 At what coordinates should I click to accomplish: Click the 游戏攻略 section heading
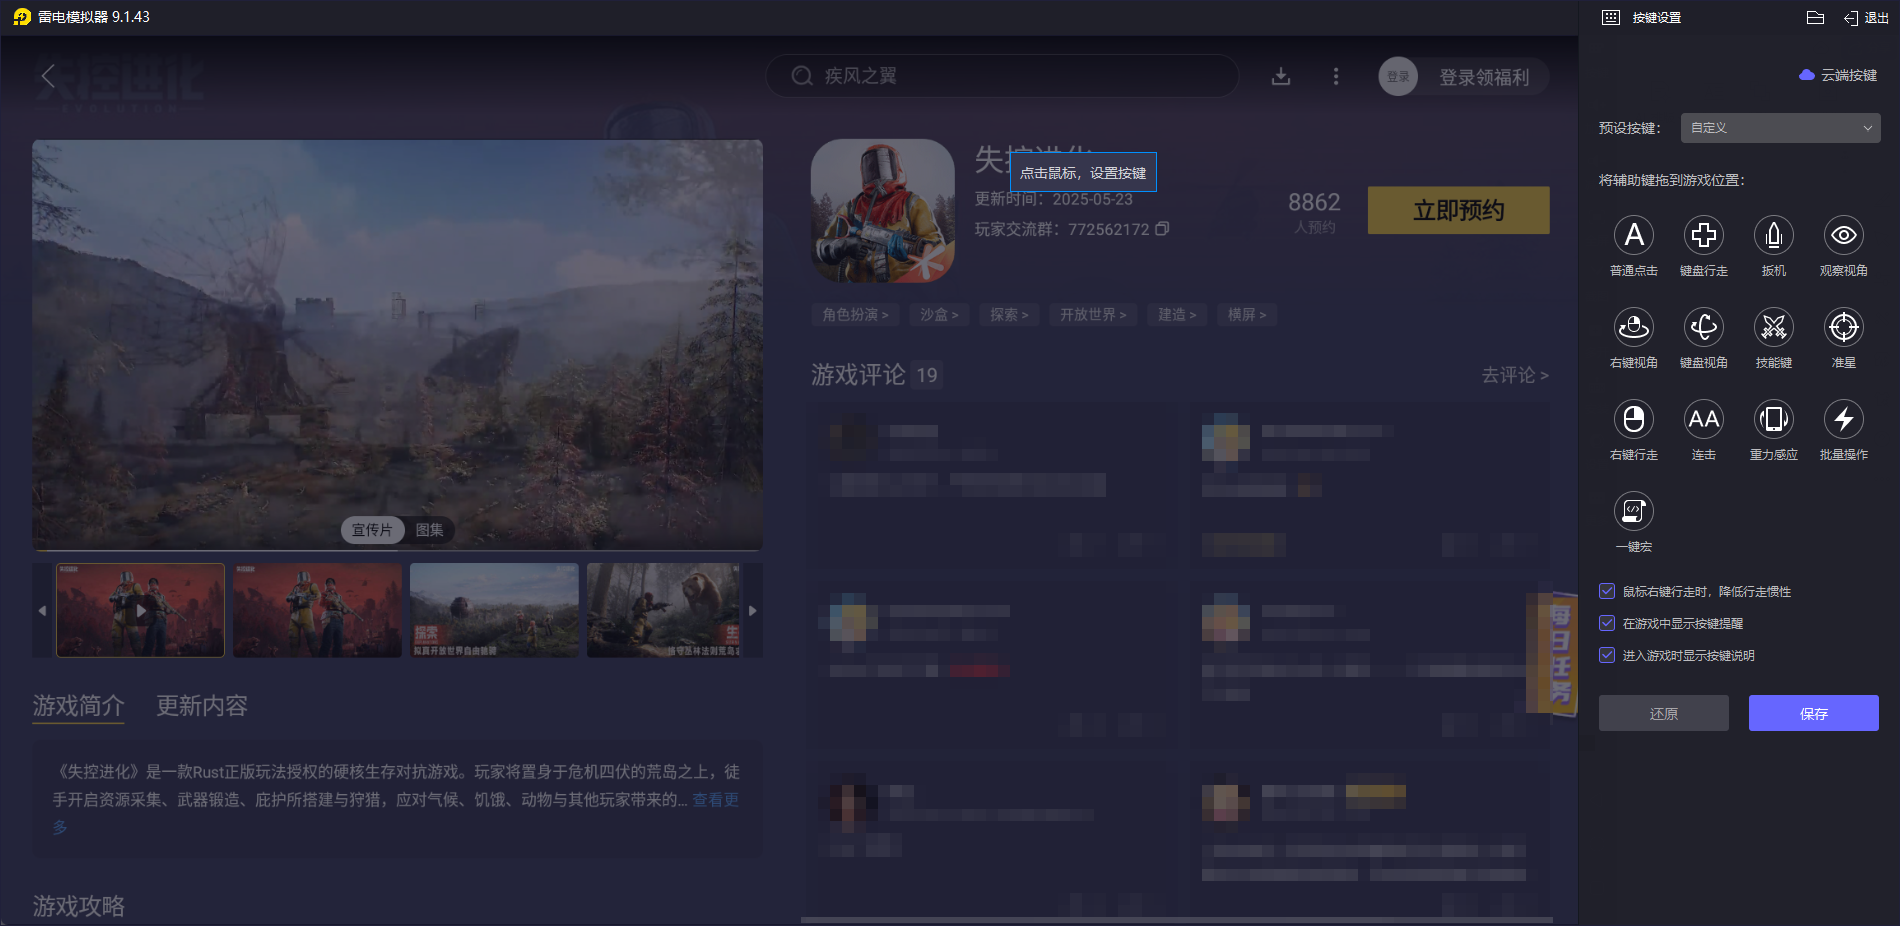pyautogui.click(x=78, y=906)
